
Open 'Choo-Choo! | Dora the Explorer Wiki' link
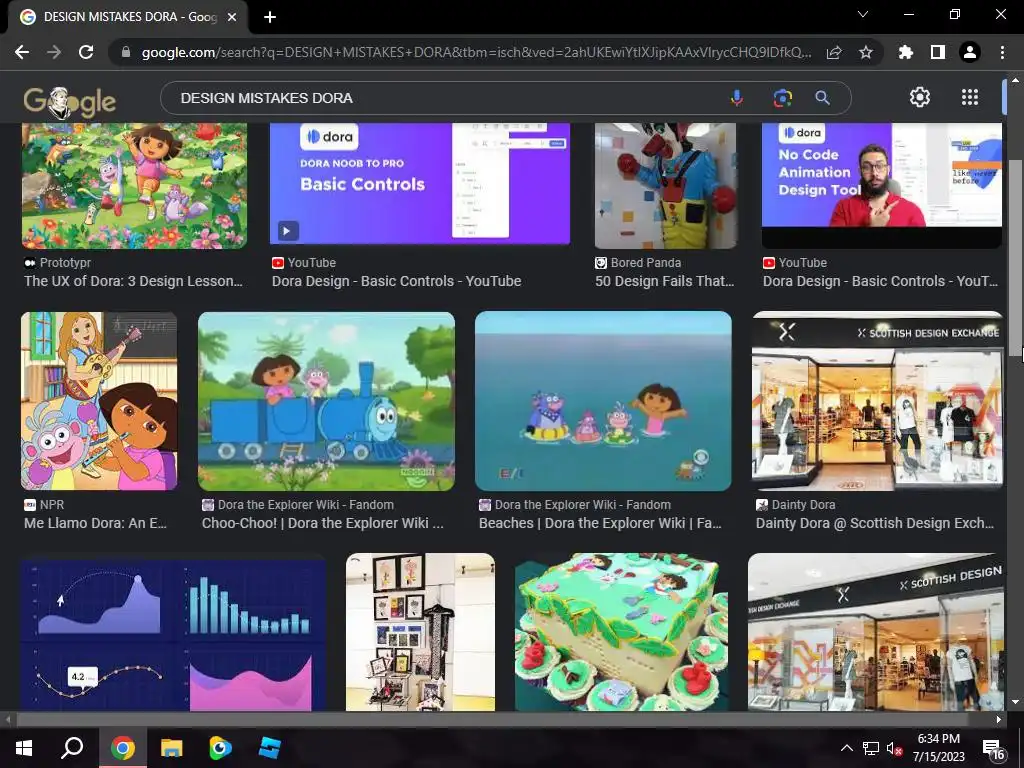(x=323, y=523)
